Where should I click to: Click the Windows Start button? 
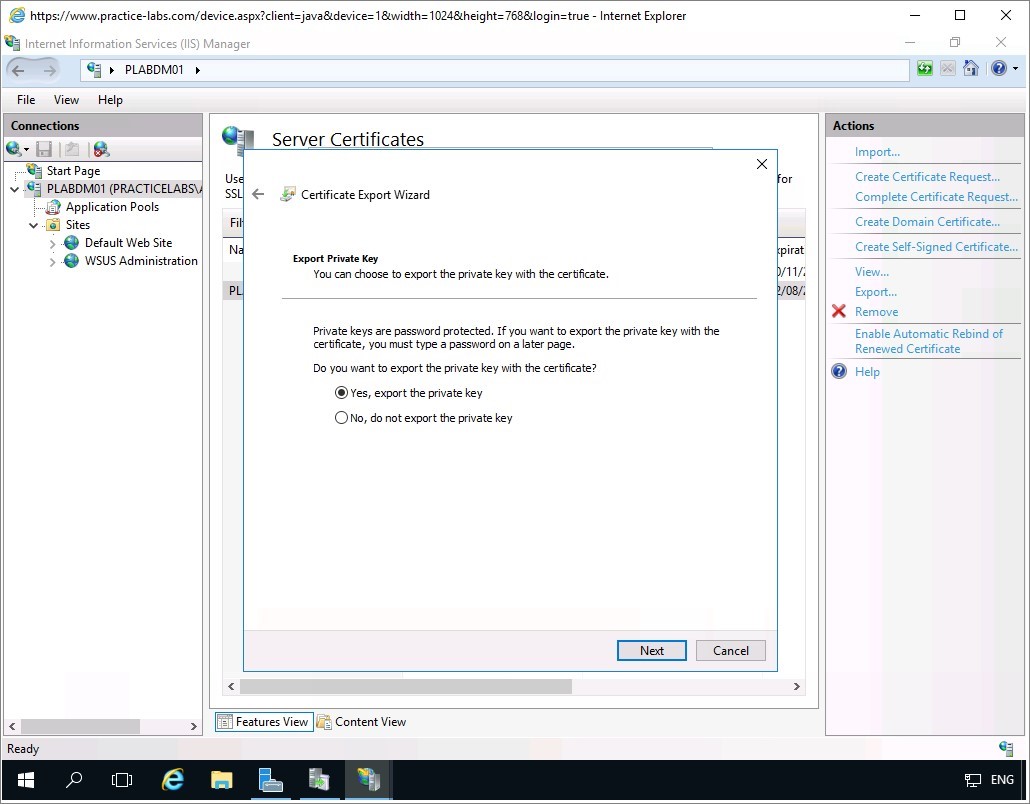25,780
